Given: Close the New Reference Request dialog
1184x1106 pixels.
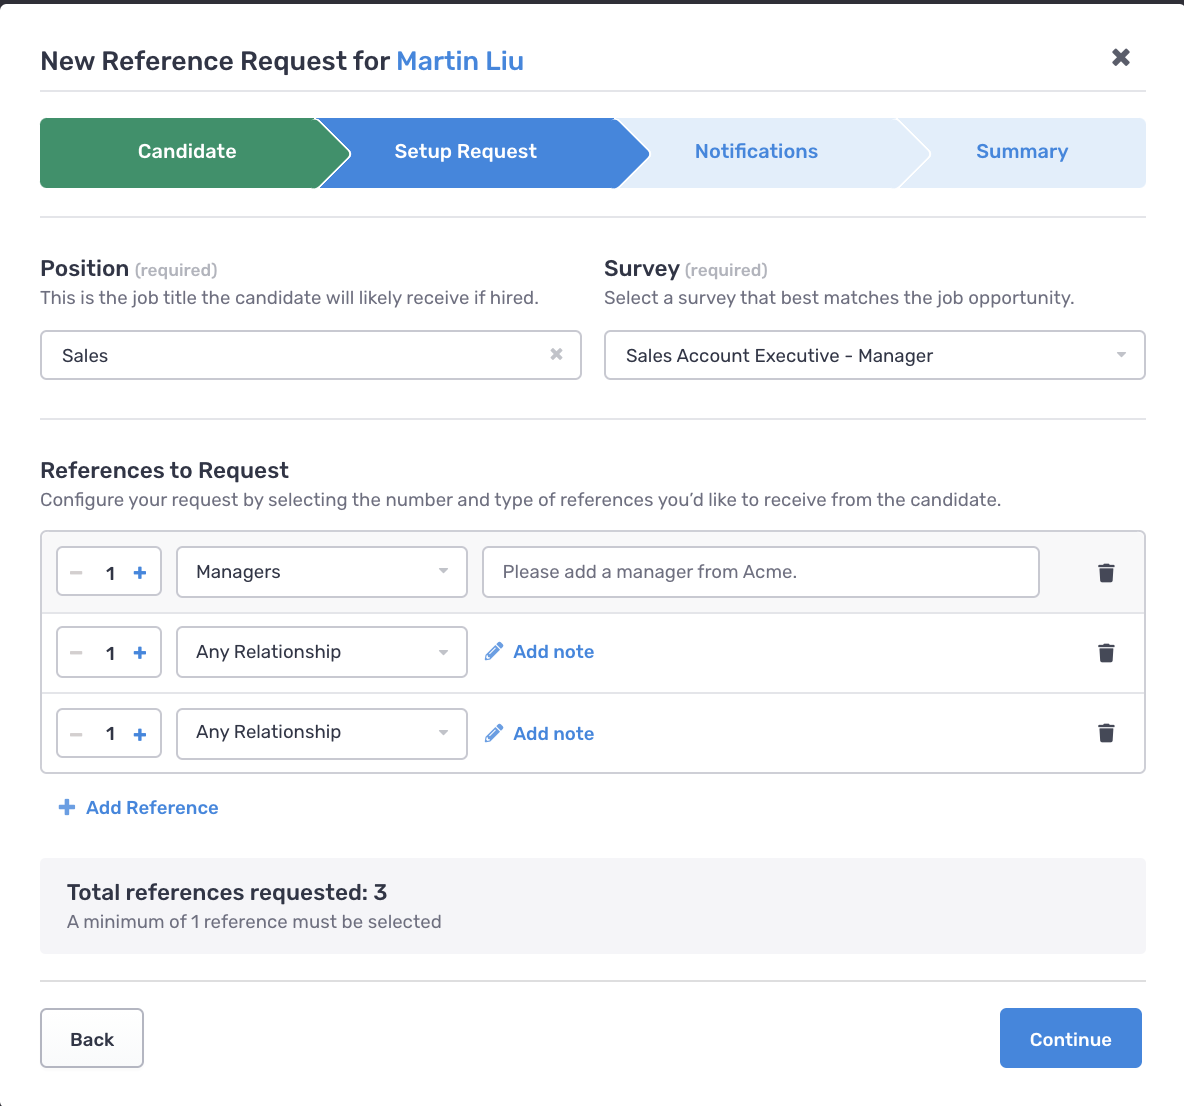Looking at the screenshot, I should coord(1120,57).
